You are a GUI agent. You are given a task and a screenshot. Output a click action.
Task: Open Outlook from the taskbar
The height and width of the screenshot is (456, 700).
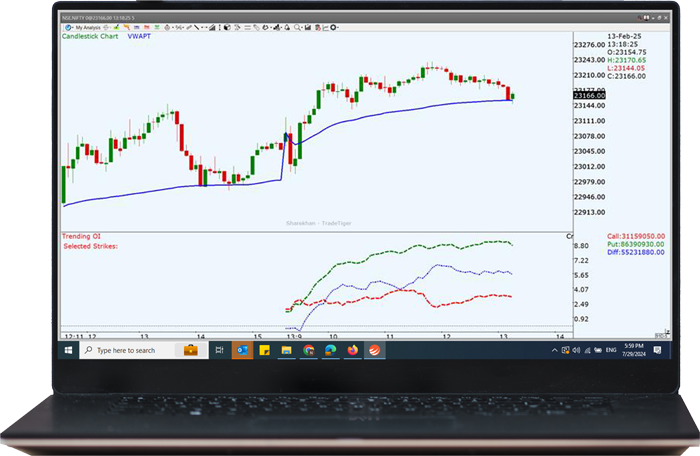coord(242,351)
